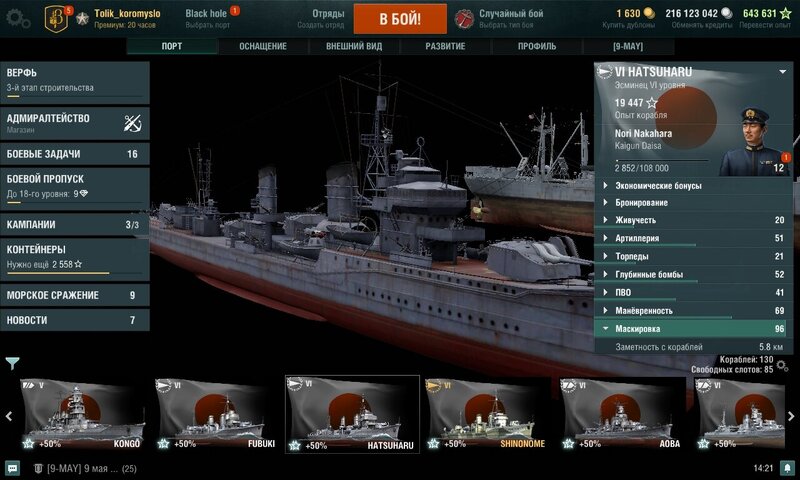Click the Black hole notification badge
This screenshot has width=800, height=480.
(x=235, y=10)
